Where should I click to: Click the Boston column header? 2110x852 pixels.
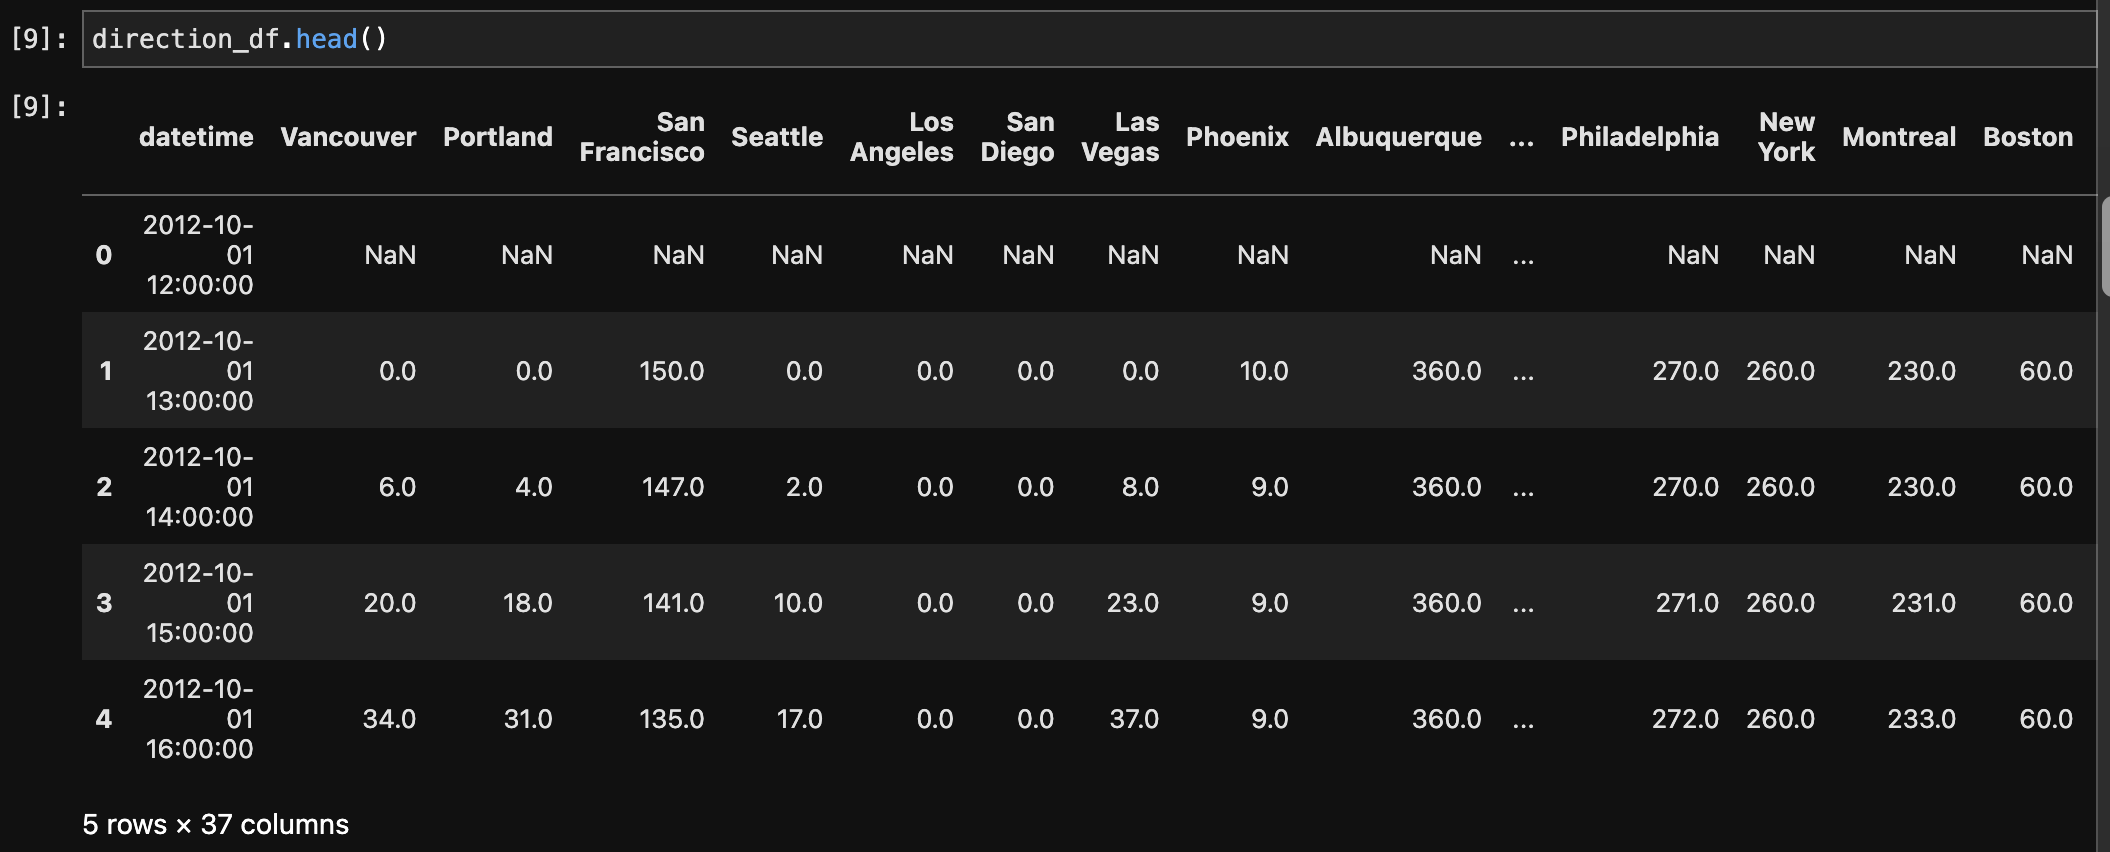click(x=2028, y=137)
